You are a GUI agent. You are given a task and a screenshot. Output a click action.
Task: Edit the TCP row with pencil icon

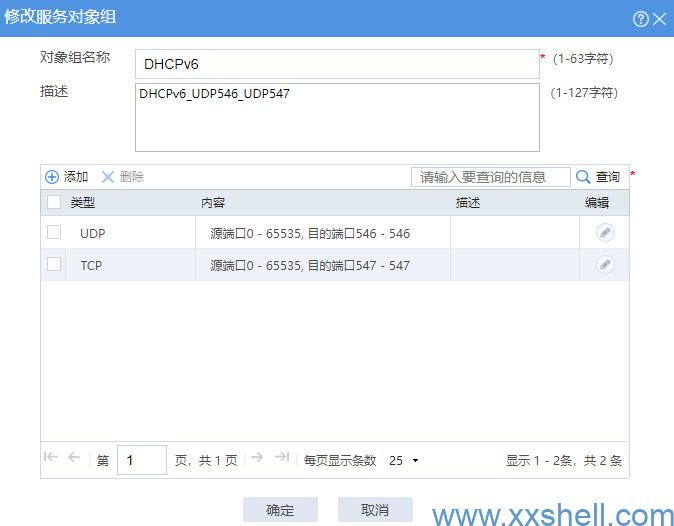pyautogui.click(x=605, y=265)
